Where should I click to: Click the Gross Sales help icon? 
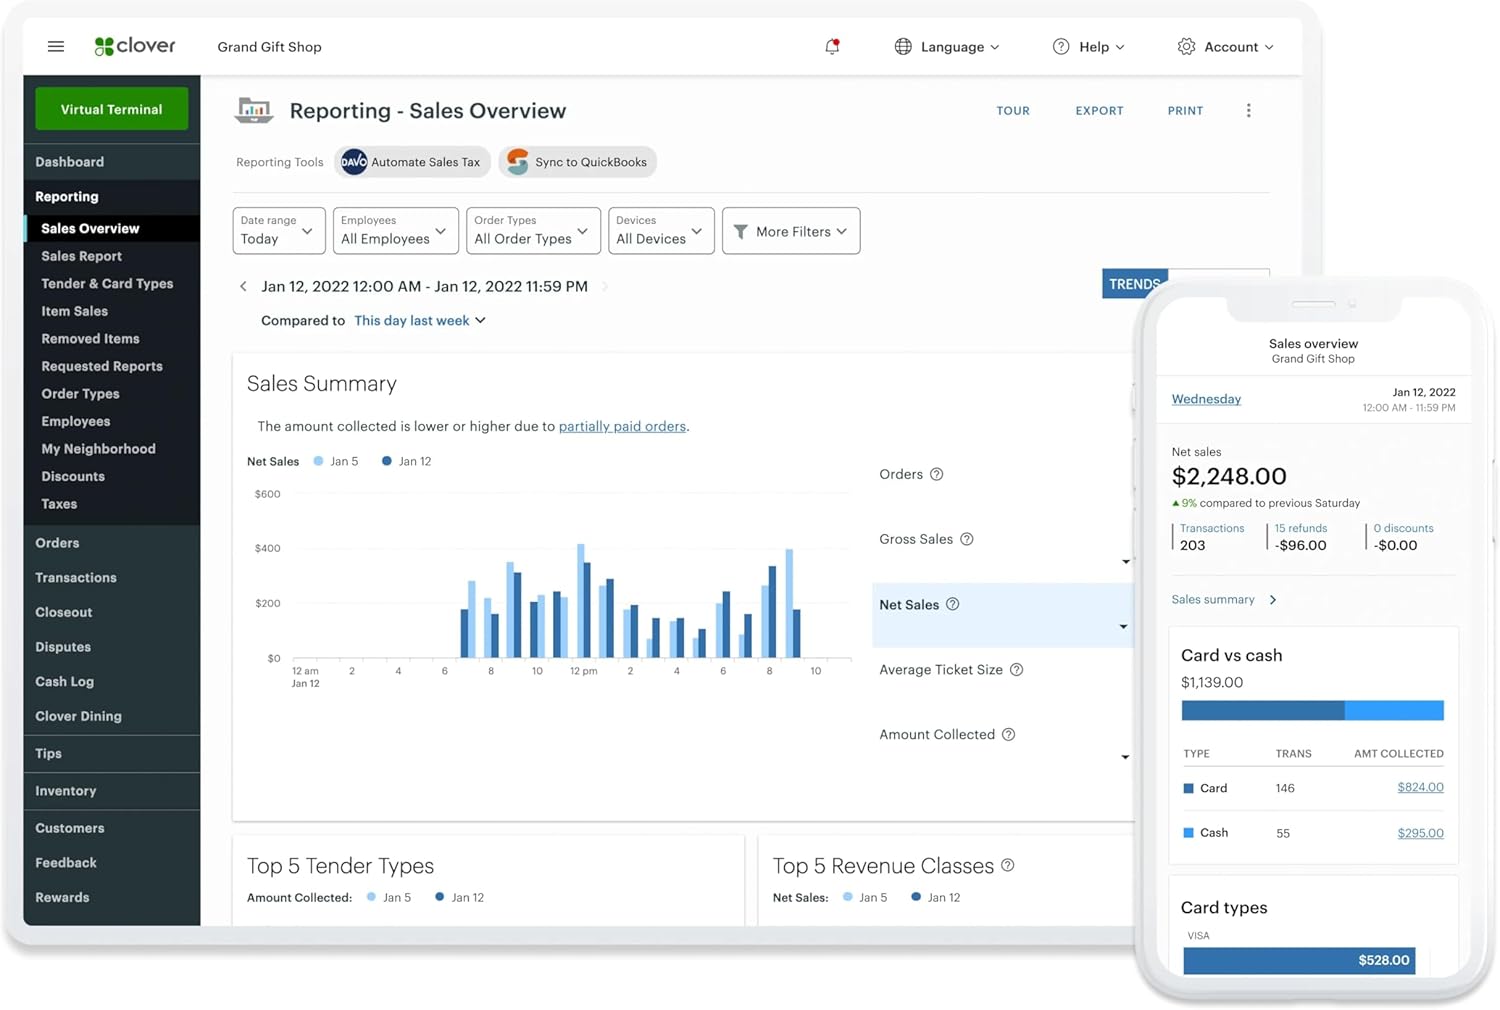(967, 540)
